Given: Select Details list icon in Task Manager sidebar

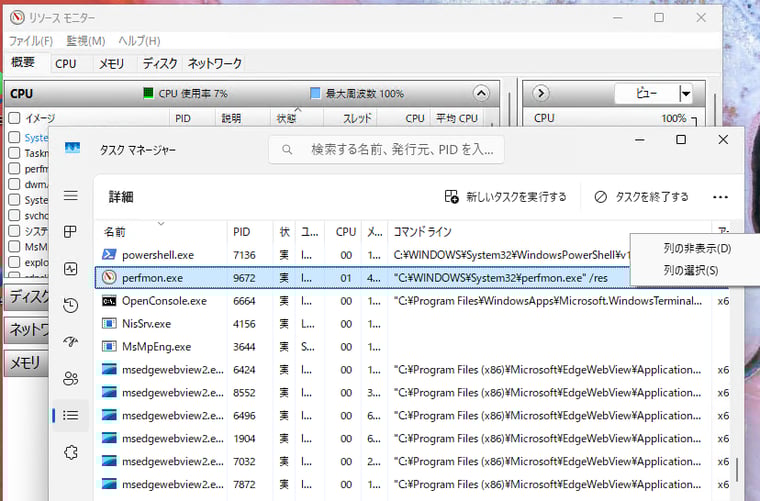Looking at the screenshot, I should click(71, 415).
